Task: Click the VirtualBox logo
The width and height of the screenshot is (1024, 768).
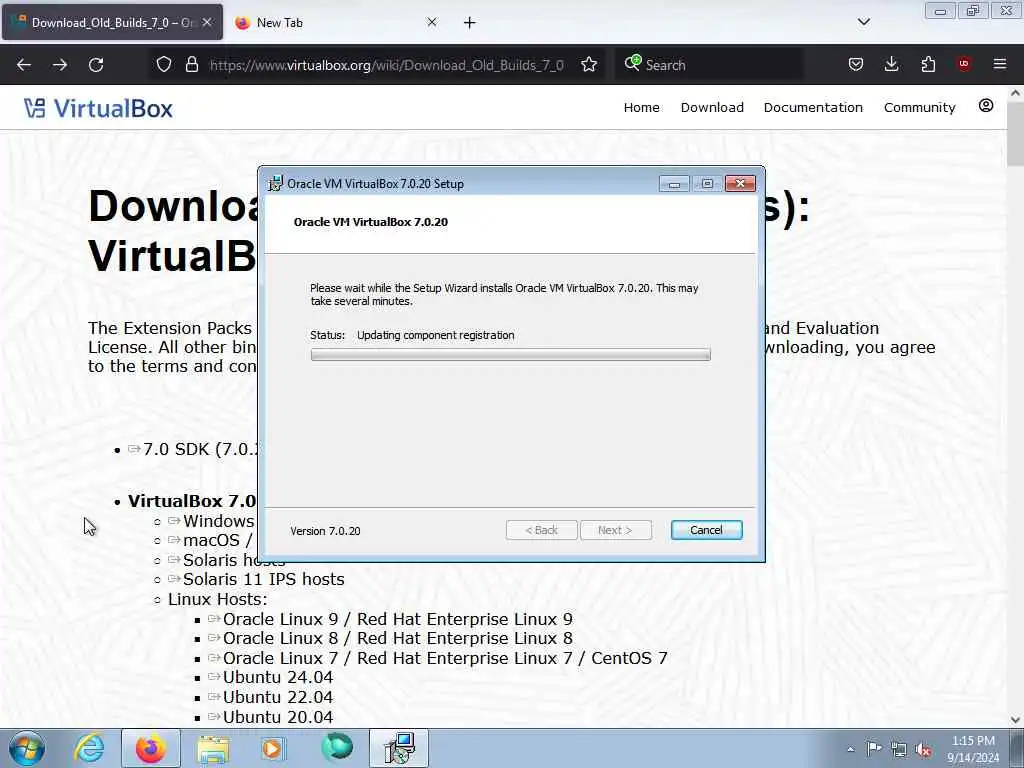Action: click(x=99, y=108)
